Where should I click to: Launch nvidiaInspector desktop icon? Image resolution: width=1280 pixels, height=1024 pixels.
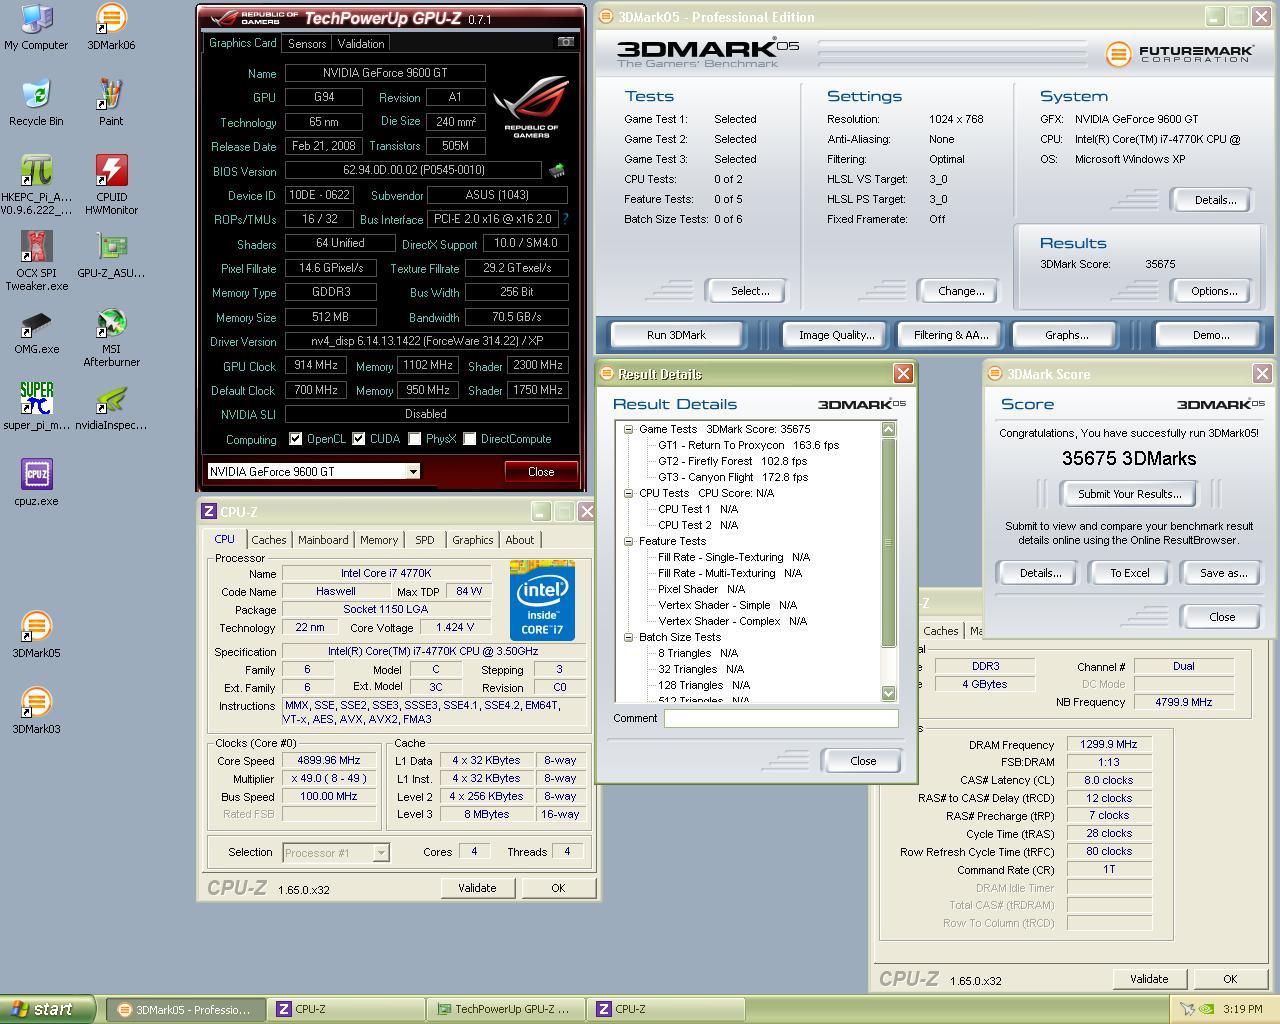[x=111, y=407]
